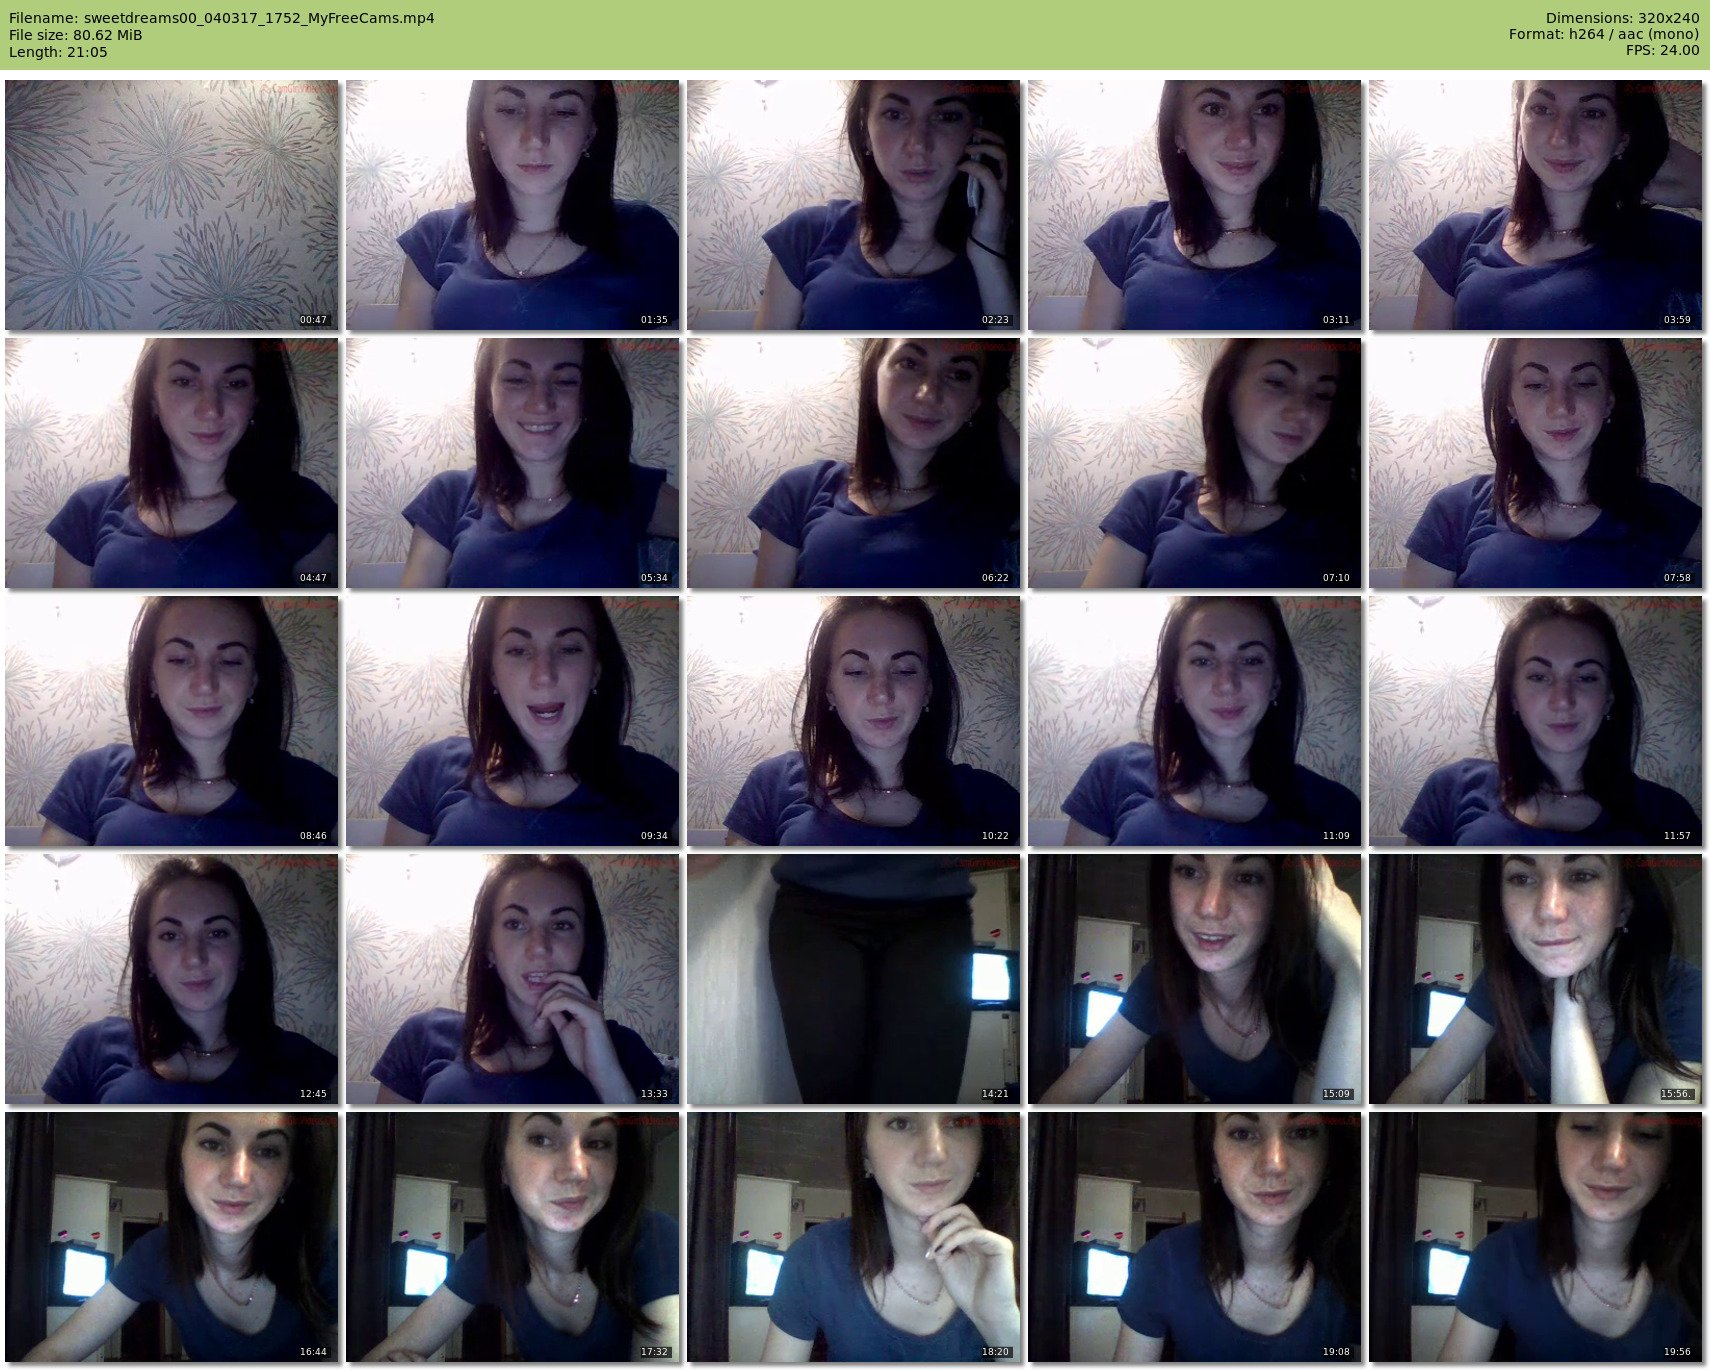Open the frame labeled 13:33

coord(512,979)
